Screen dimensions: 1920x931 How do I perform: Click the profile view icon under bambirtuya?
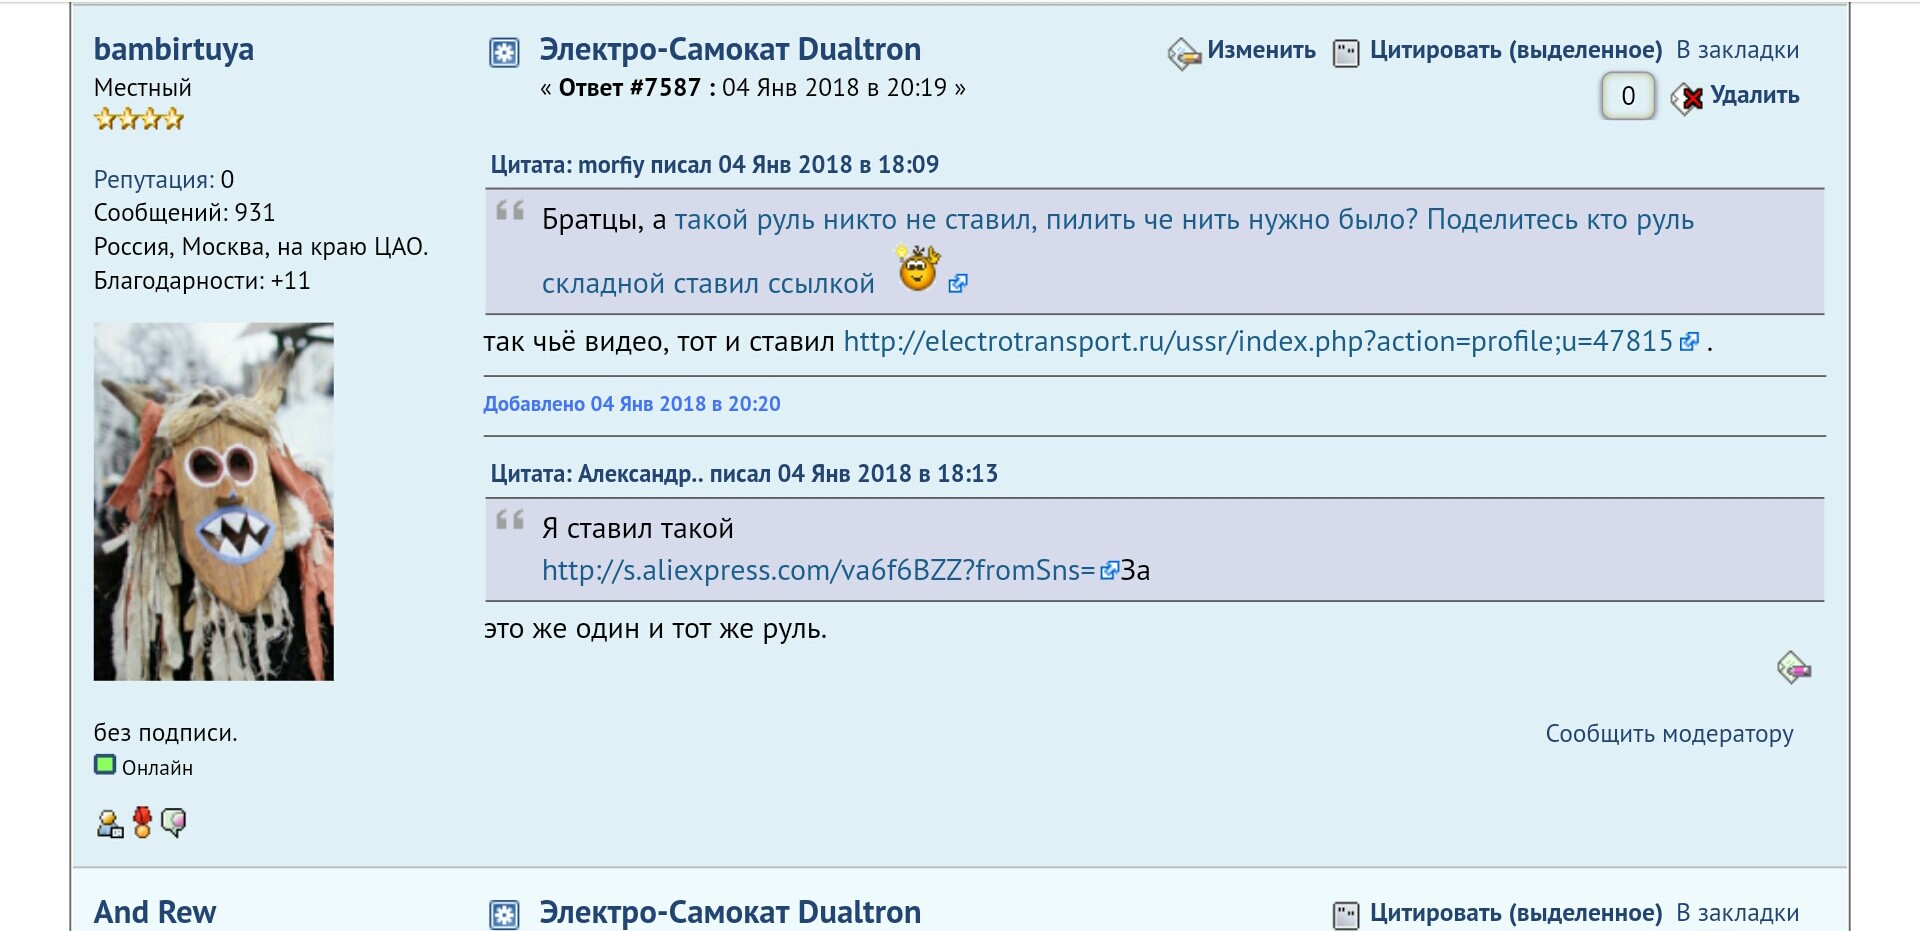(109, 823)
